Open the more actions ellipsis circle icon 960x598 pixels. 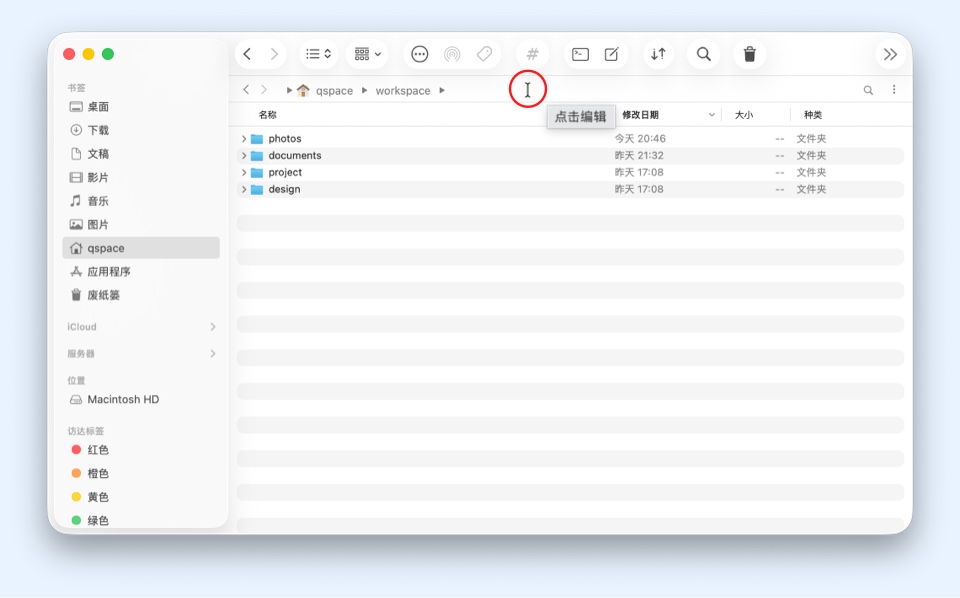420,54
